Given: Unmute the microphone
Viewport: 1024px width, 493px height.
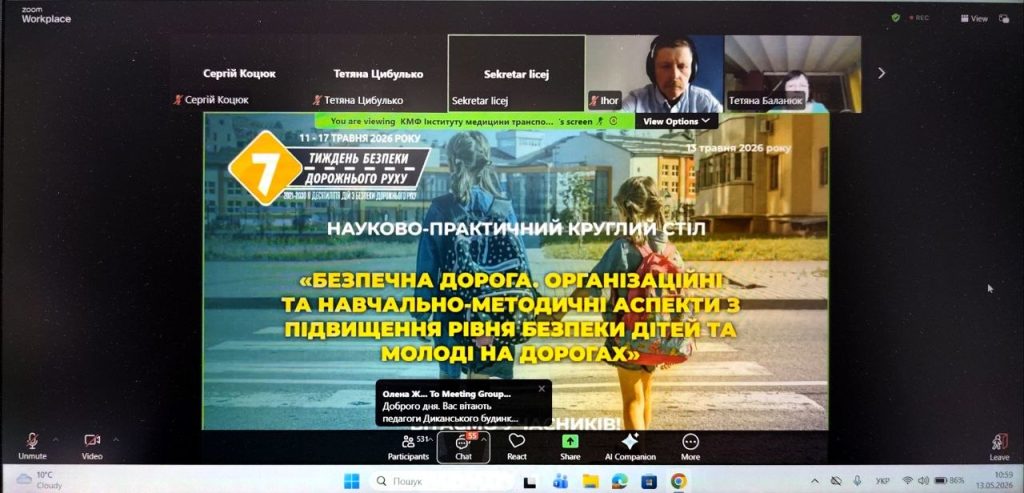Looking at the screenshot, I should (x=32, y=447).
